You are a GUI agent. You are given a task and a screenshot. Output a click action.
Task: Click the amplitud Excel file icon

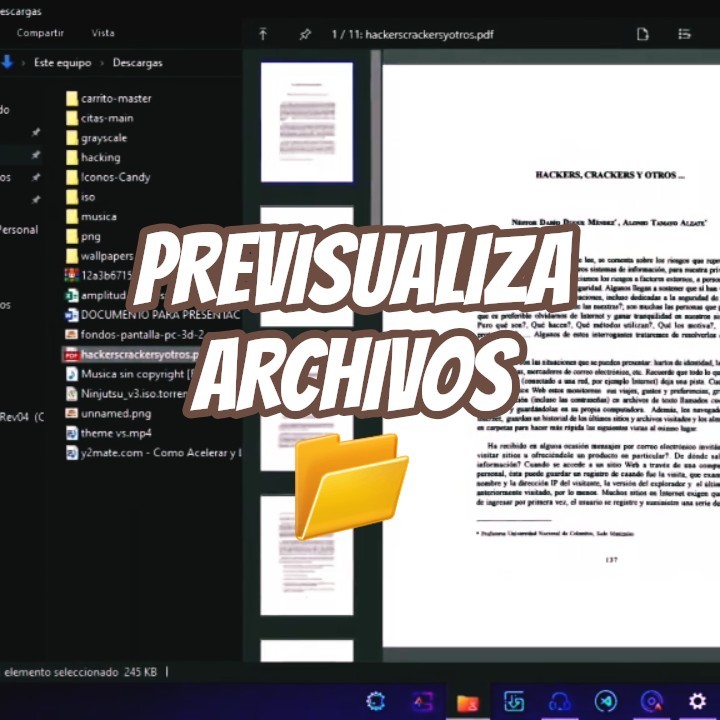[72, 295]
